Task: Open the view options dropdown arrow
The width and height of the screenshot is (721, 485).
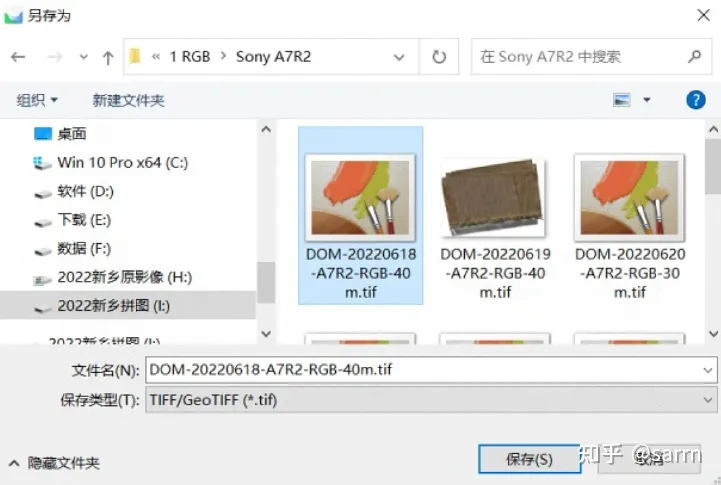Action: (647, 100)
